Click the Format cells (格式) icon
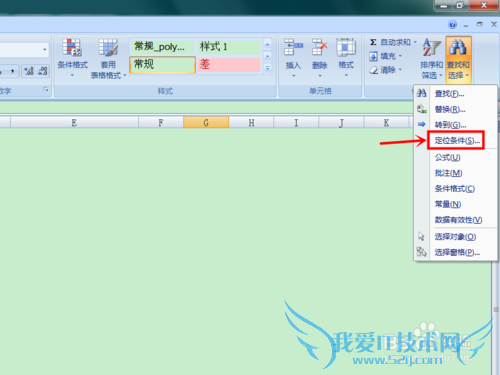The width and height of the screenshot is (500, 375). tap(346, 47)
